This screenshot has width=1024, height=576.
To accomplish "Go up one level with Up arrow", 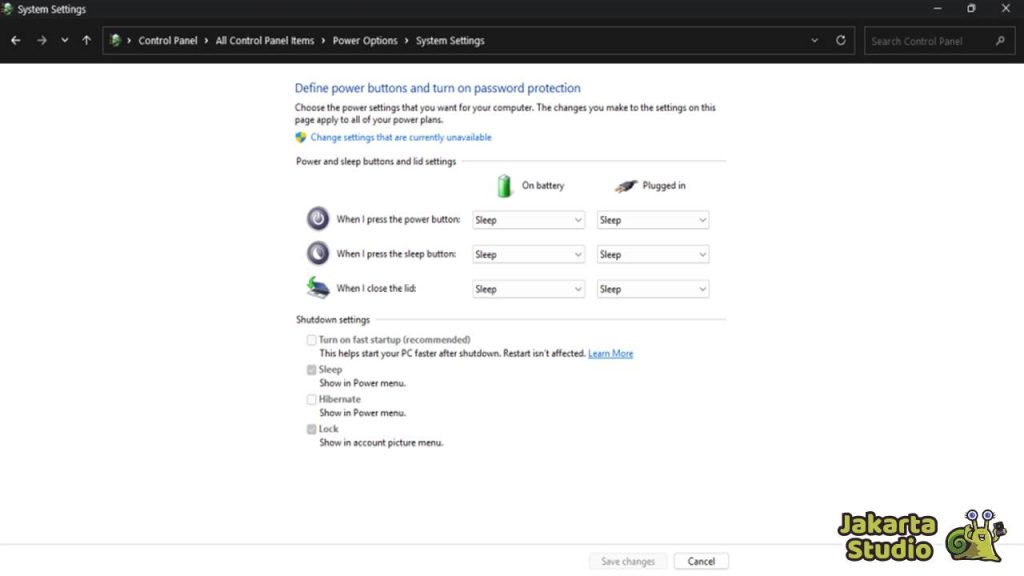I will (86, 40).
